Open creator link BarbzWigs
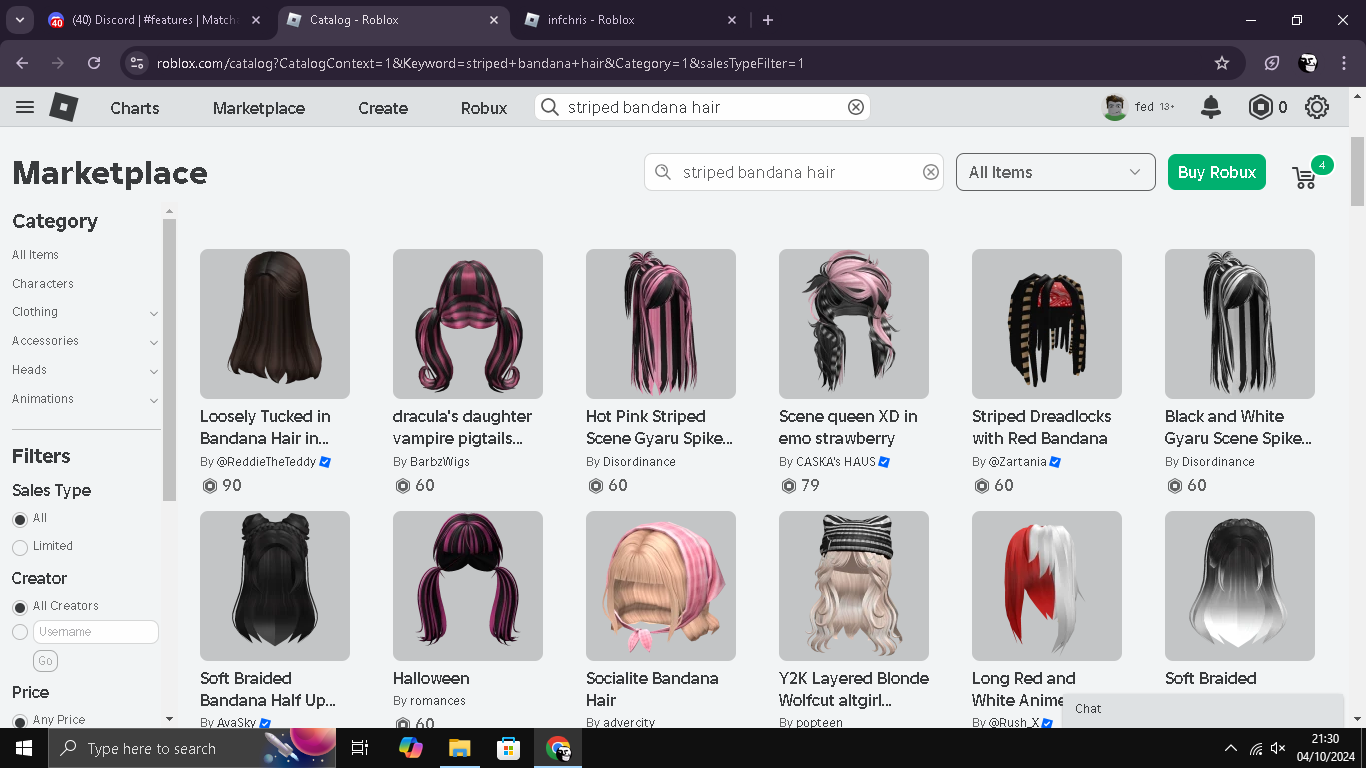 [440, 462]
